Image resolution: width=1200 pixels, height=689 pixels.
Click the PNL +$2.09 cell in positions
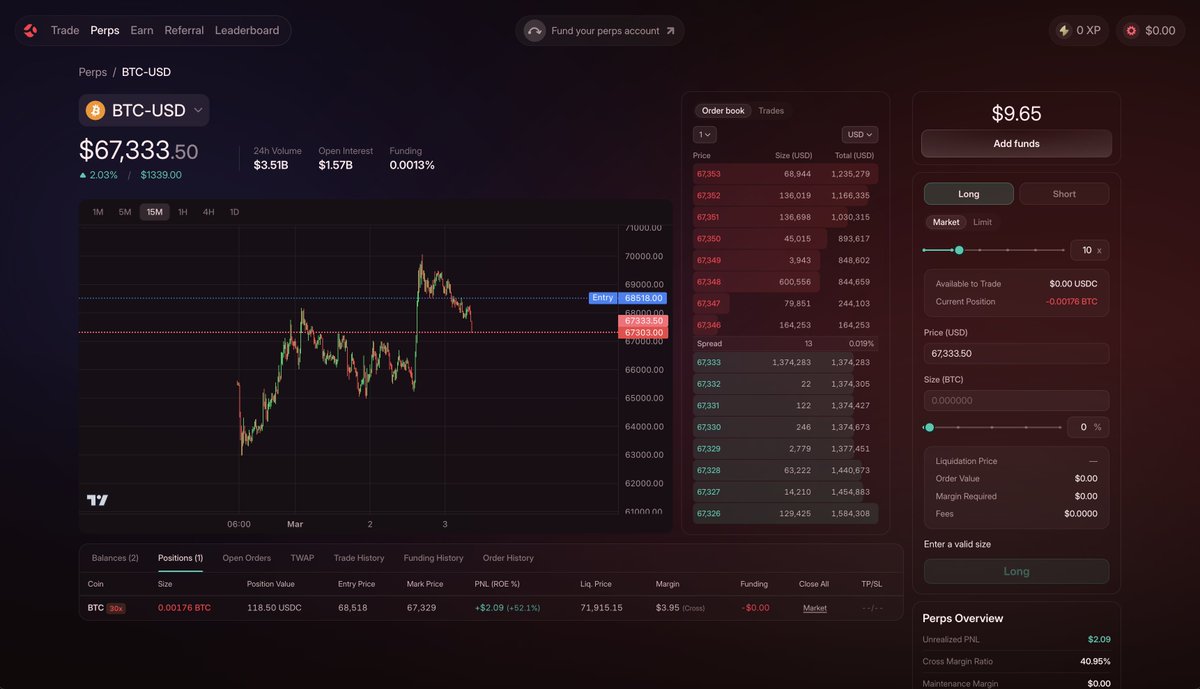[507, 608]
